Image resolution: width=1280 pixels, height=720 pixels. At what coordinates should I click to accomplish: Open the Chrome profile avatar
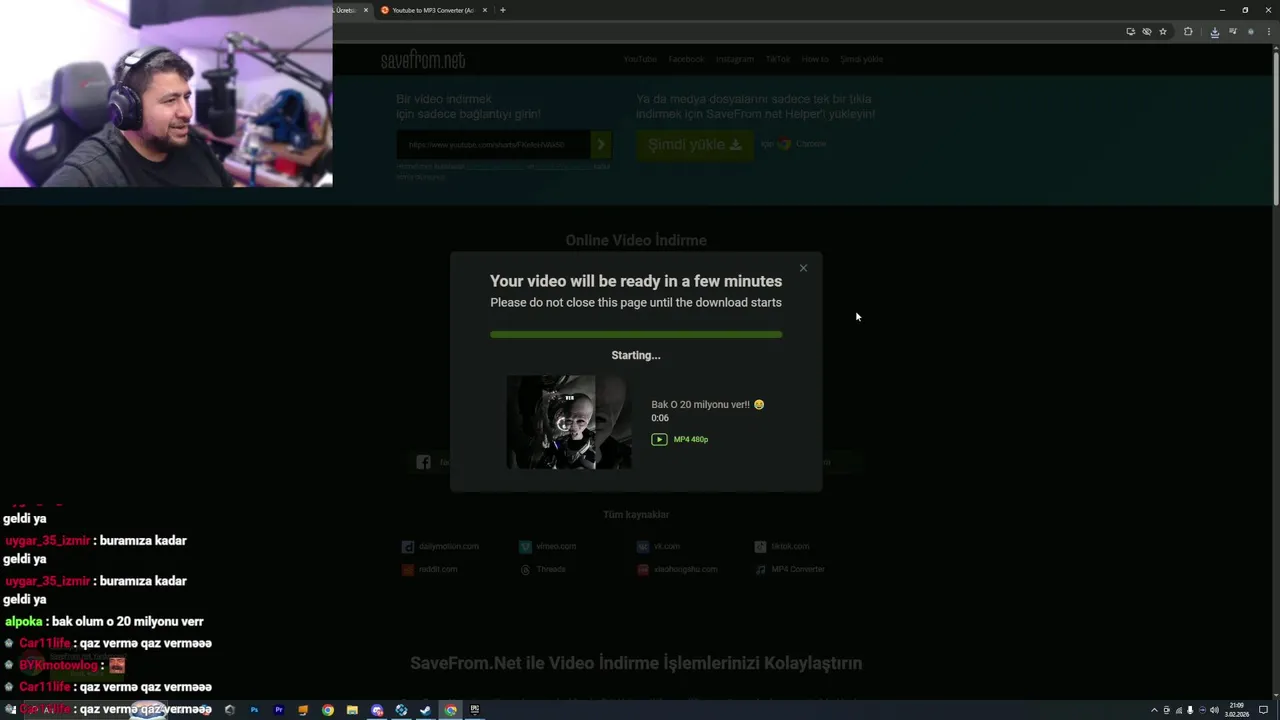(x=1250, y=32)
